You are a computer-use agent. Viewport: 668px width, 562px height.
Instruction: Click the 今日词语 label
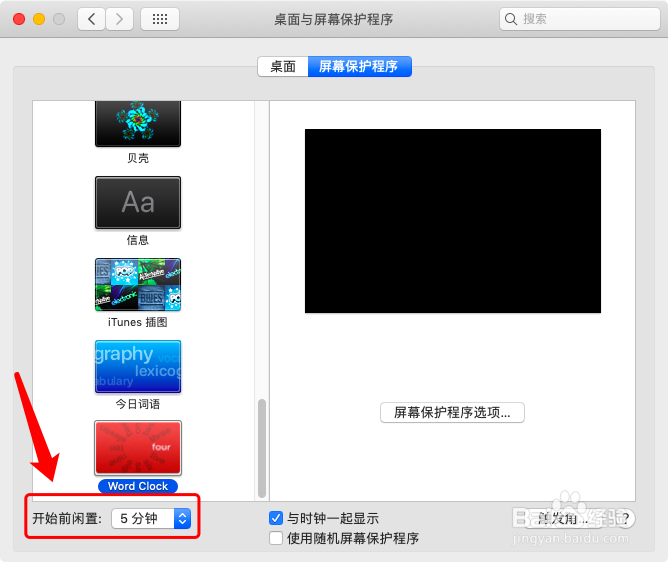point(138,404)
